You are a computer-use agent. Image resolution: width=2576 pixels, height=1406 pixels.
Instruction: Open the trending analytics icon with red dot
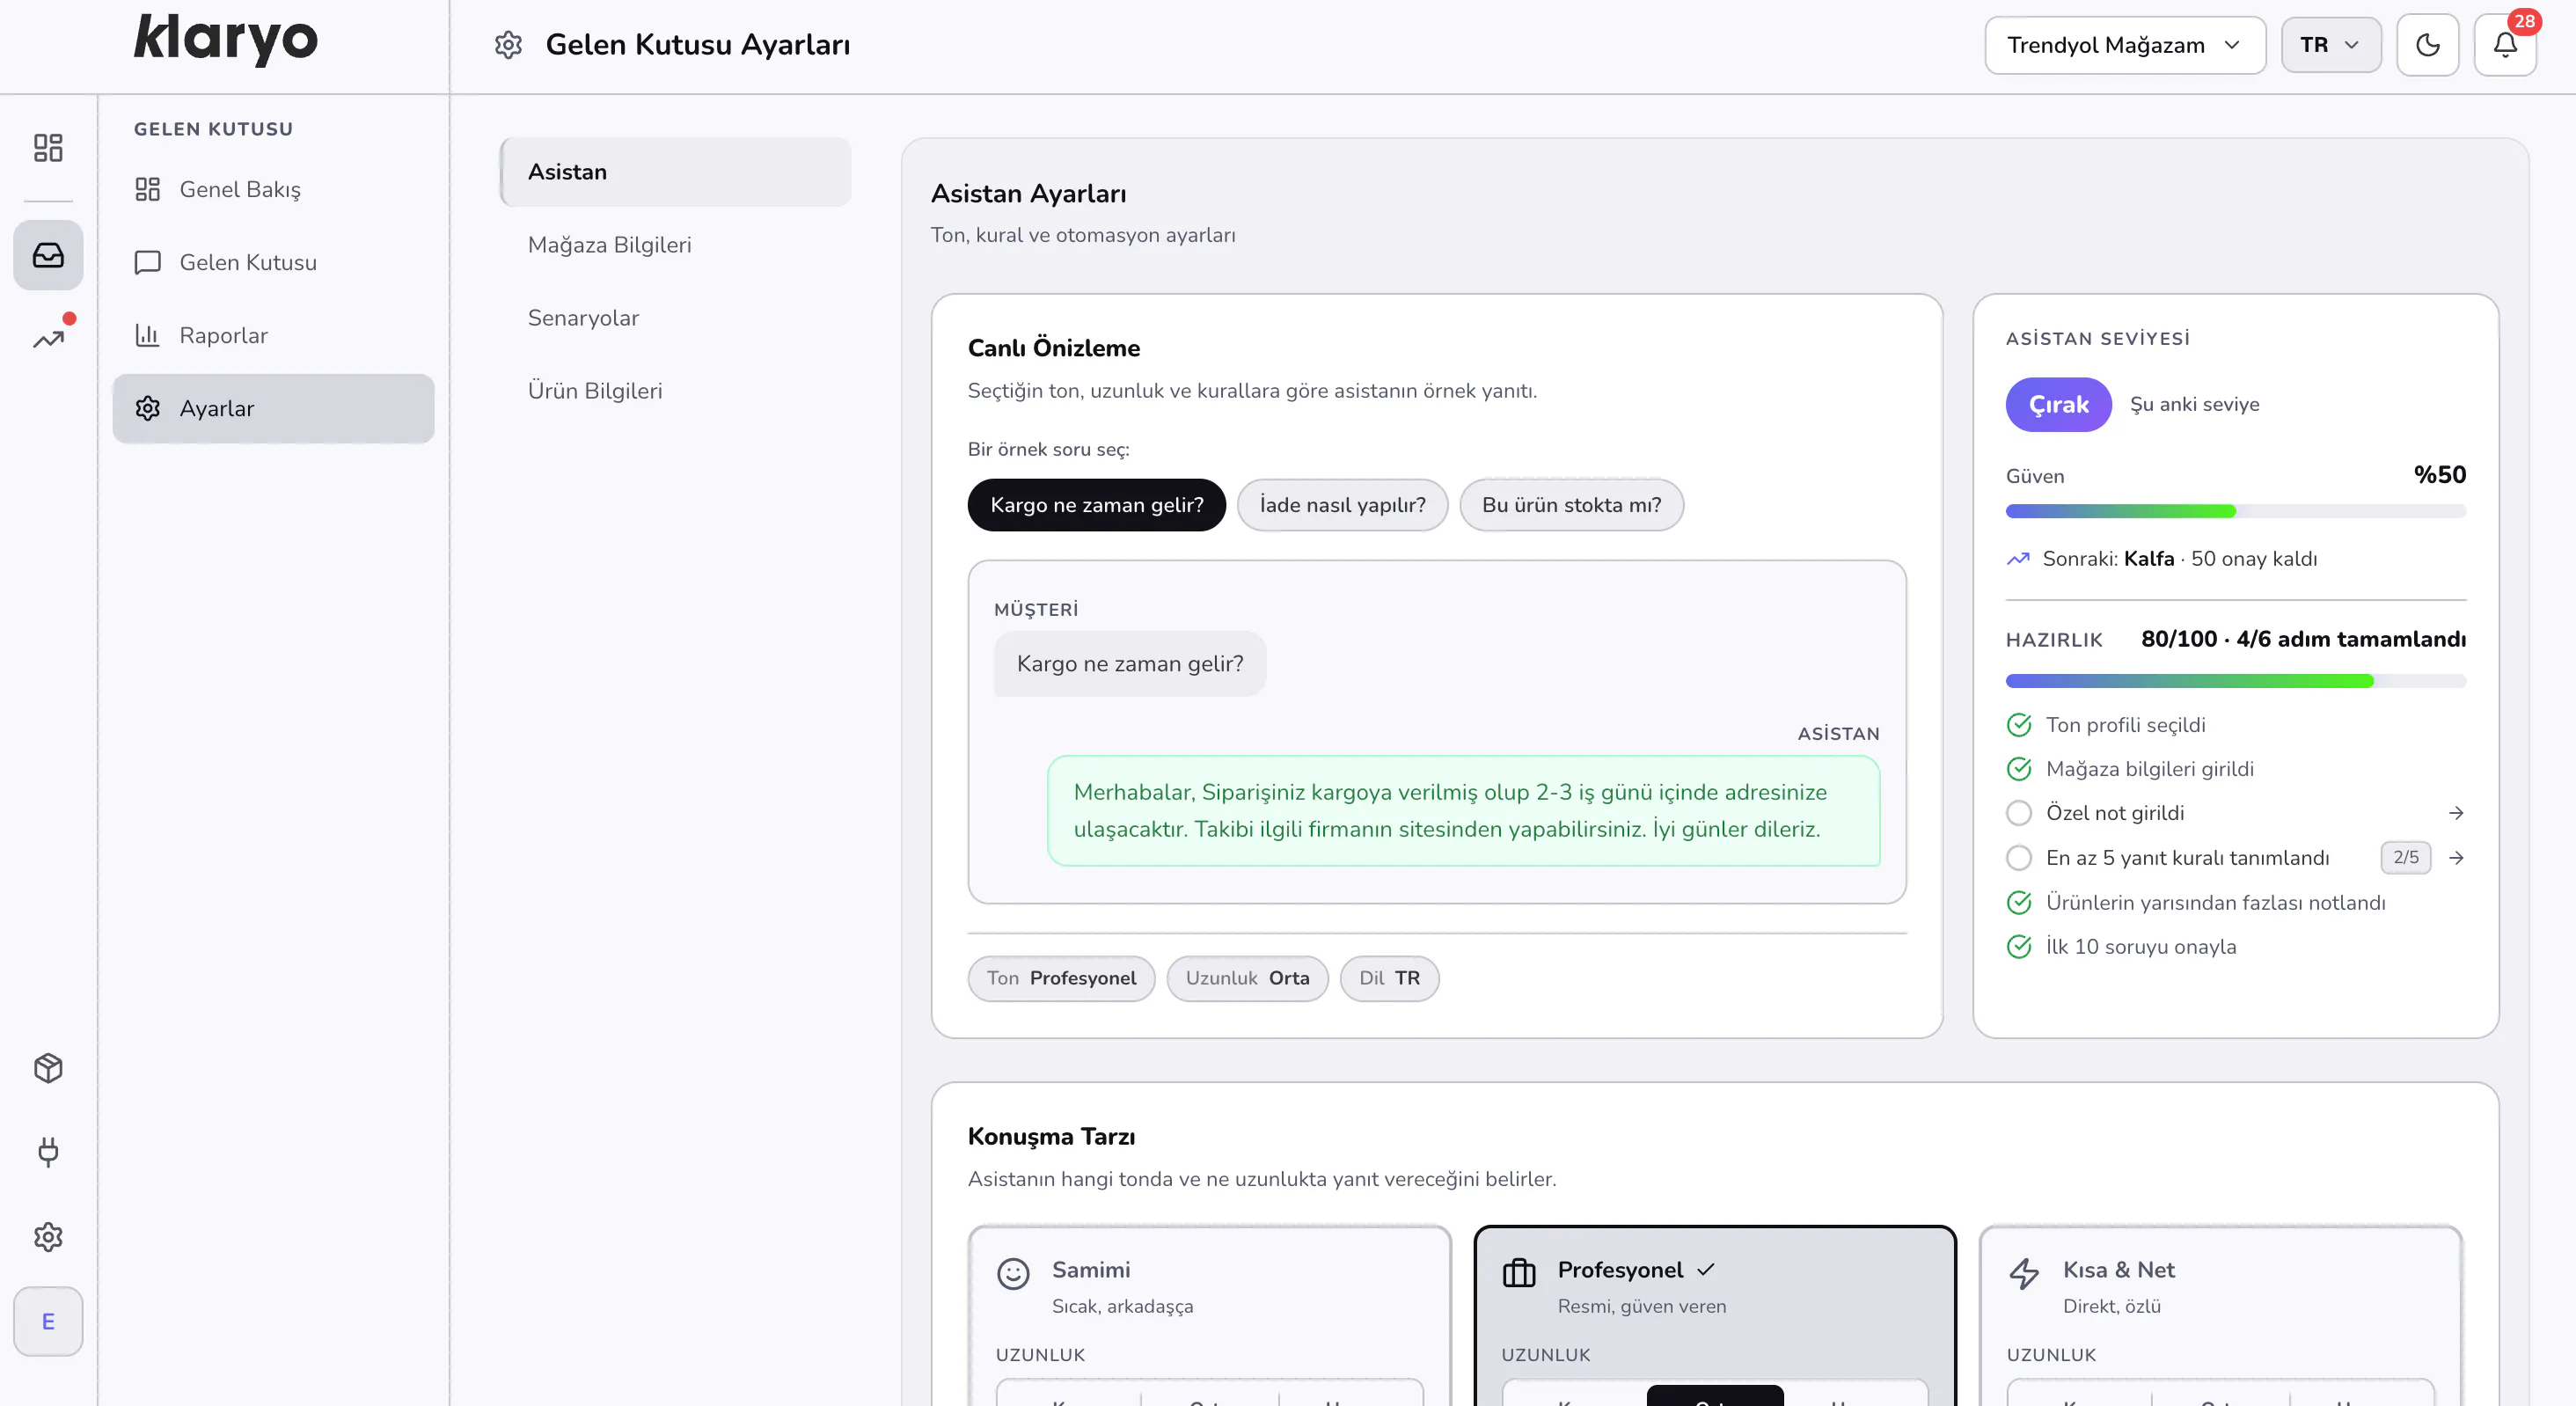click(48, 339)
